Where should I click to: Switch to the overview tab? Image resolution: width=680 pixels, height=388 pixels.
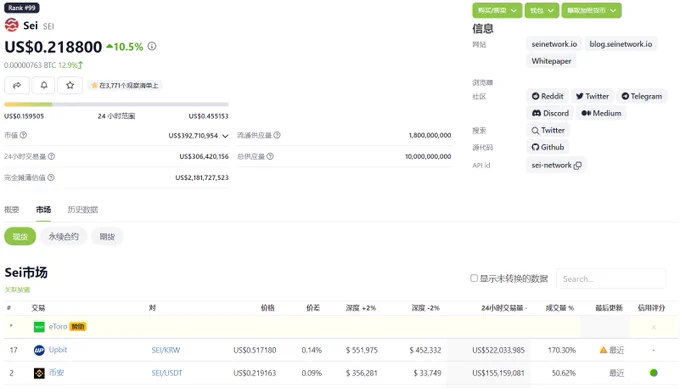(x=12, y=210)
